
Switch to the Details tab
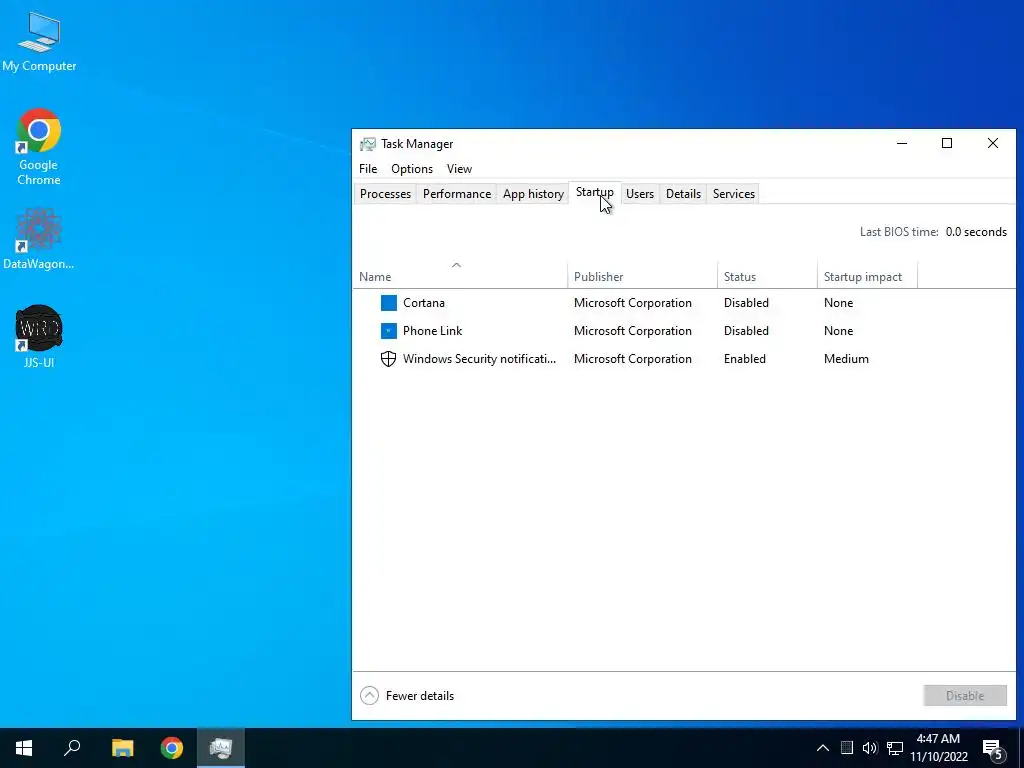pos(683,194)
